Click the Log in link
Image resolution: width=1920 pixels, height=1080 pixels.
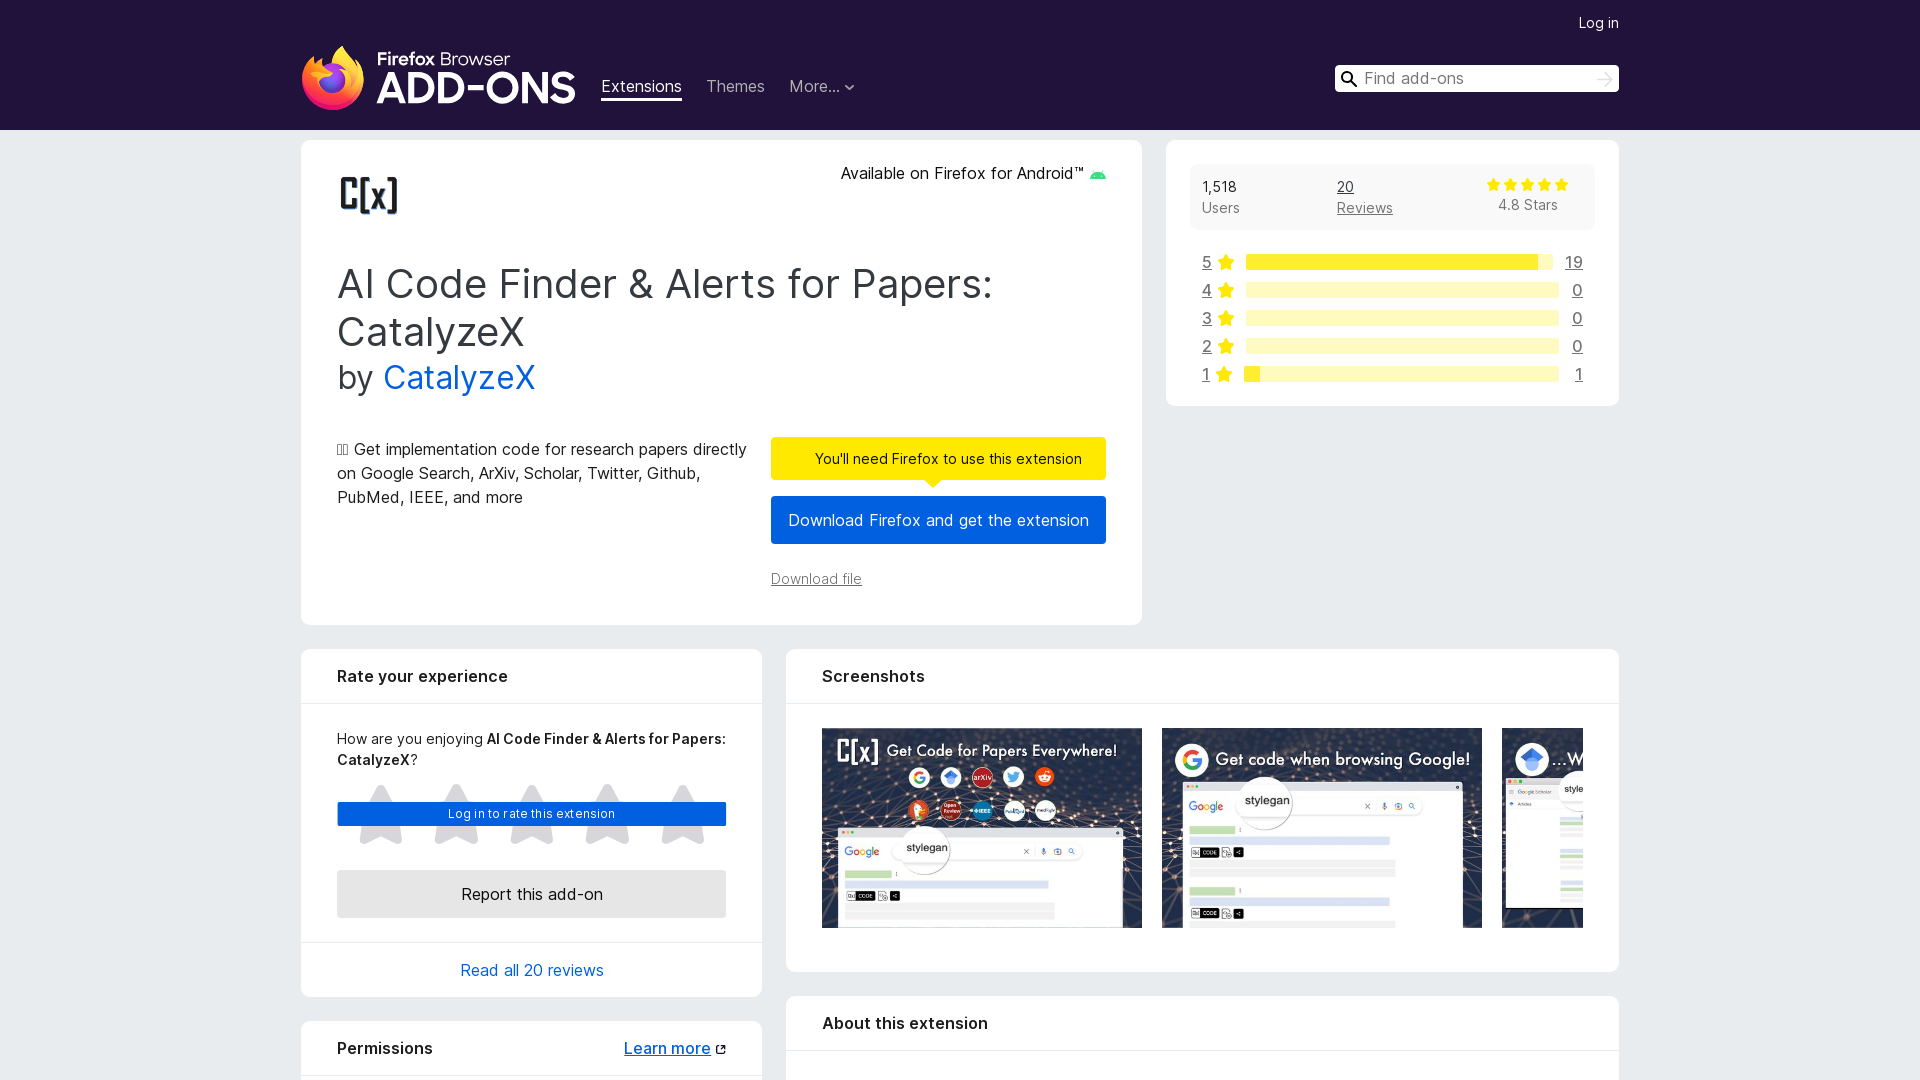point(1598,23)
